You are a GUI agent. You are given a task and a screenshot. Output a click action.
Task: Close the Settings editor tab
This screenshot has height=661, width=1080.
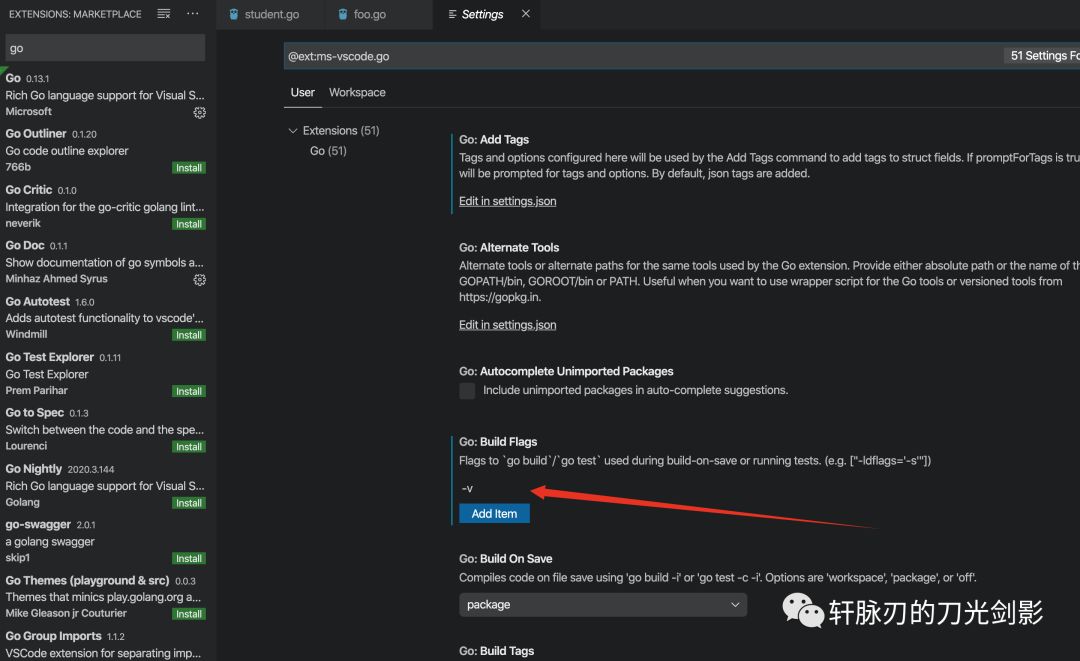[526, 14]
